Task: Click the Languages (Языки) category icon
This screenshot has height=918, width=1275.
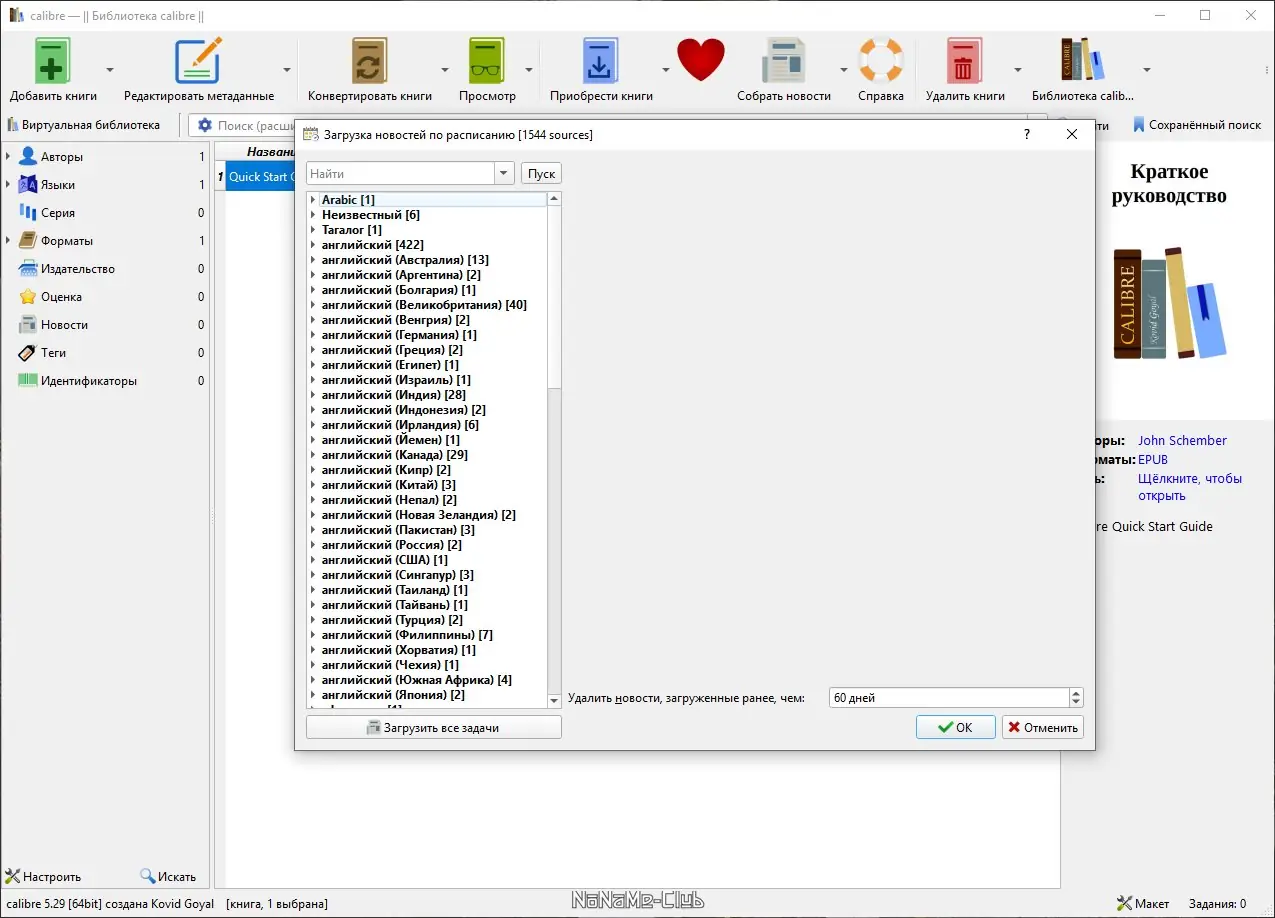Action: pos(28,185)
